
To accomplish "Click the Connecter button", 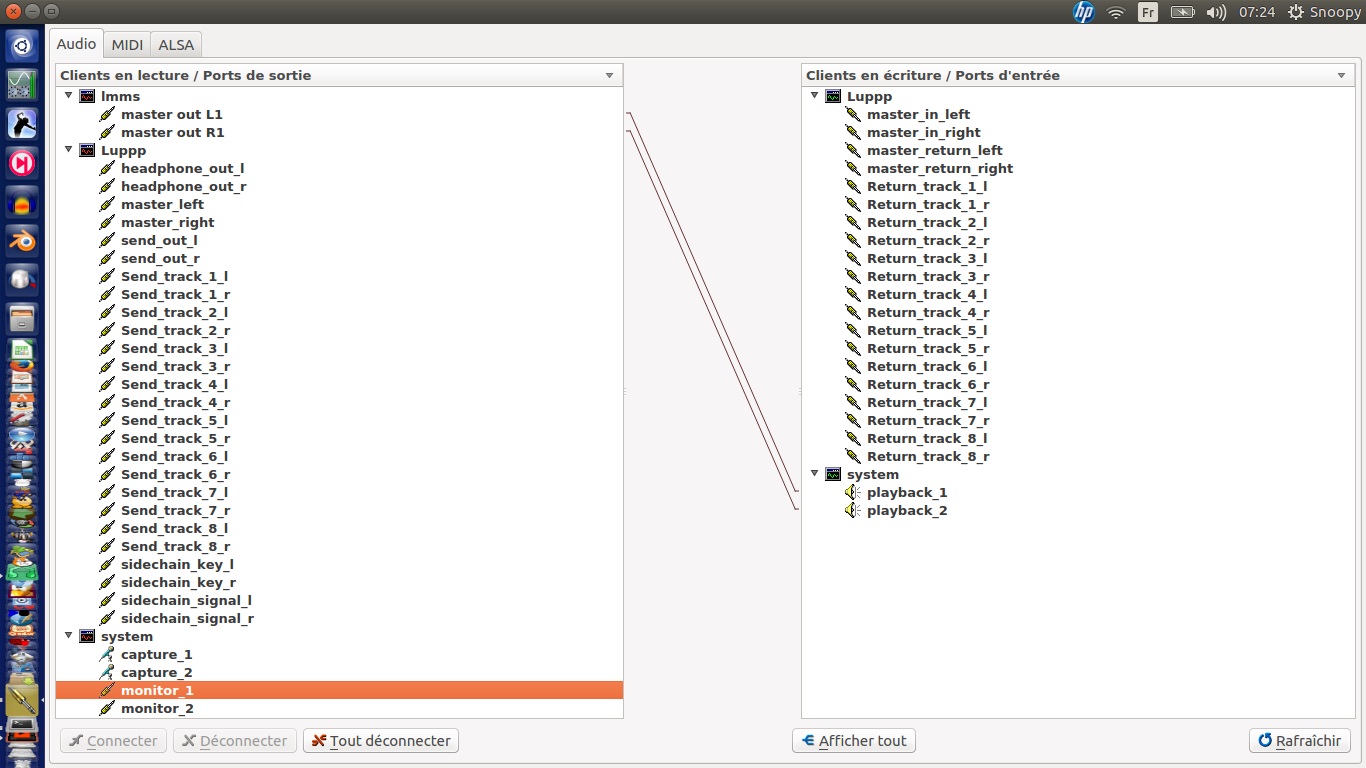I will (112, 741).
